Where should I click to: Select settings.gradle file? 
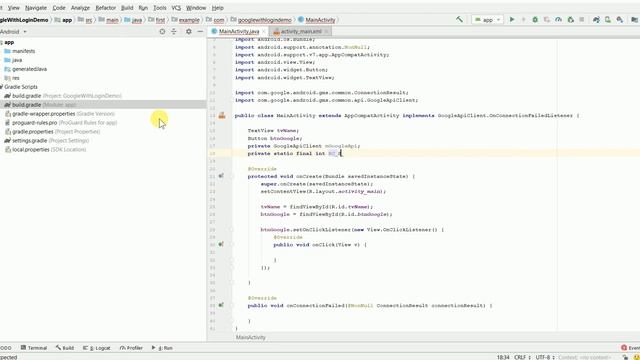pos(47,141)
